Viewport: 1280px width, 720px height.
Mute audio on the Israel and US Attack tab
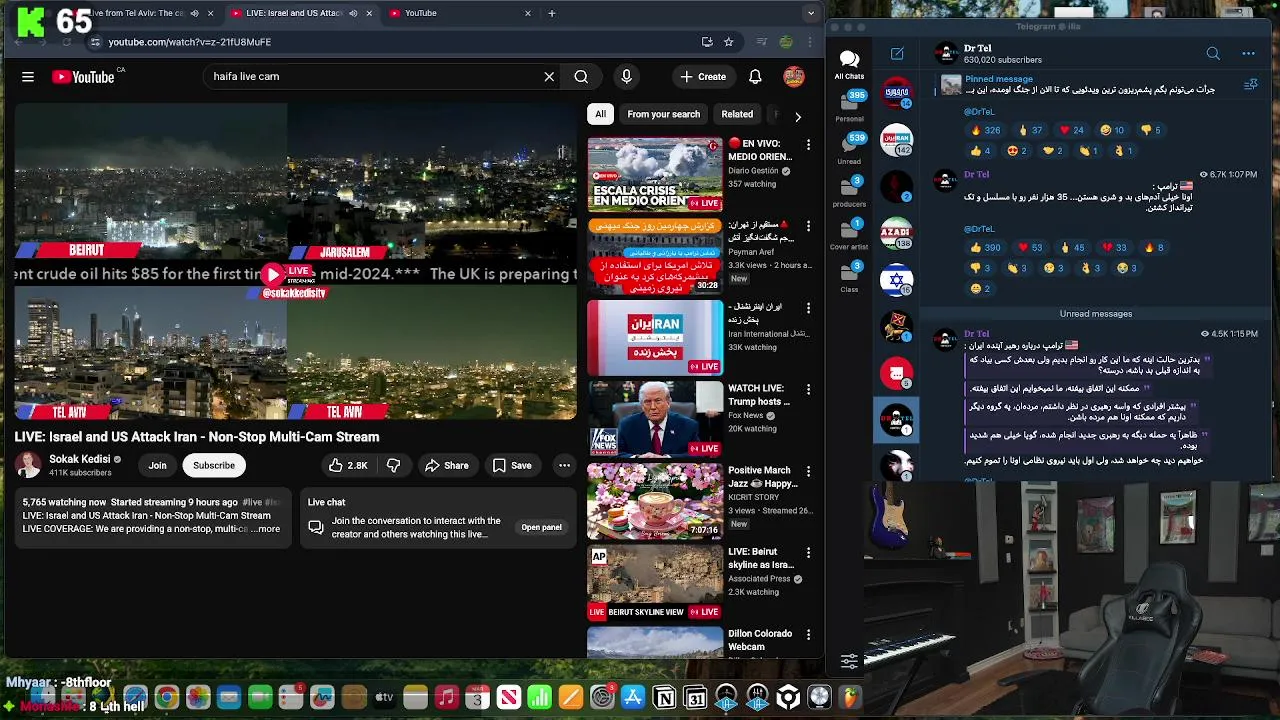click(353, 13)
